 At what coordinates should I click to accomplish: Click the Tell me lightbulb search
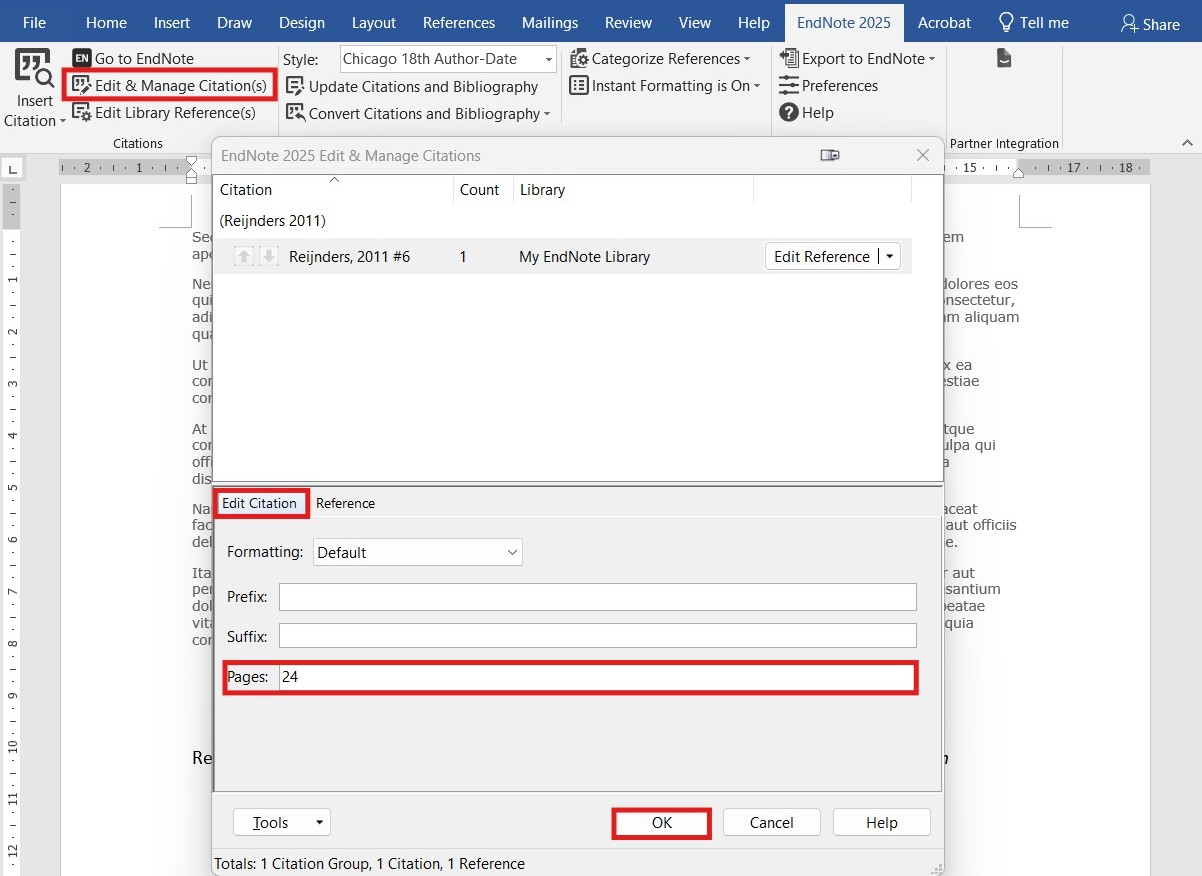tap(1034, 22)
